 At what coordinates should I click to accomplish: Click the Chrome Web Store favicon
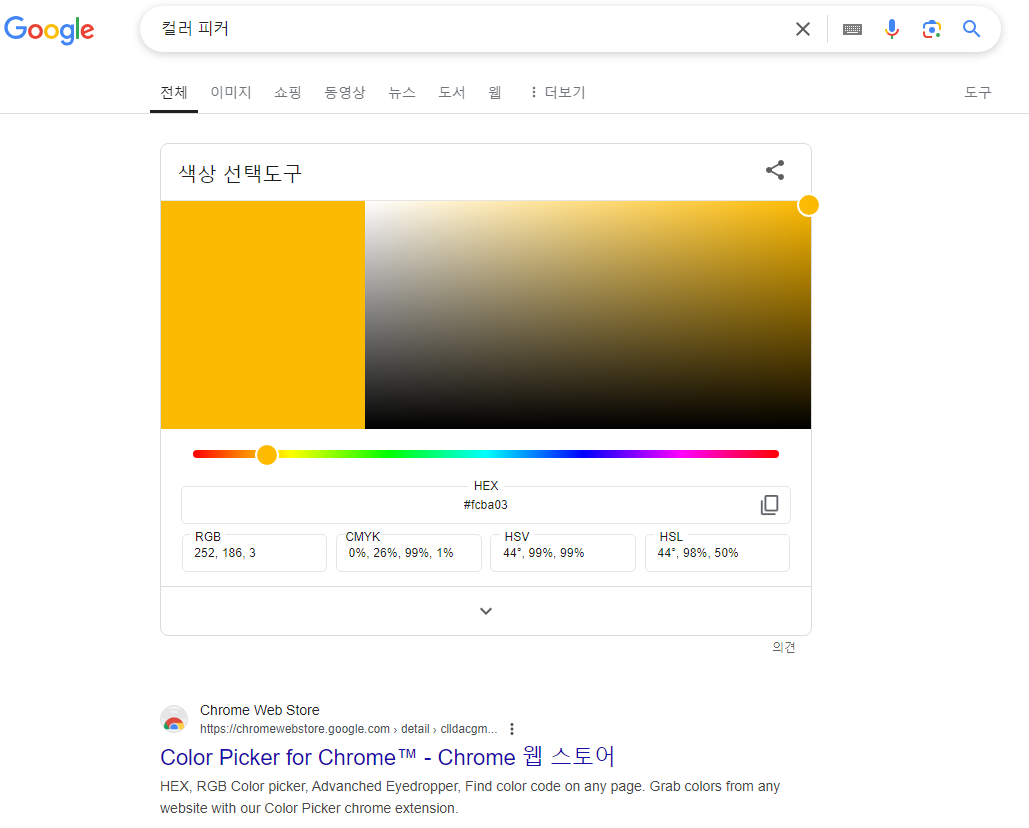(x=174, y=719)
